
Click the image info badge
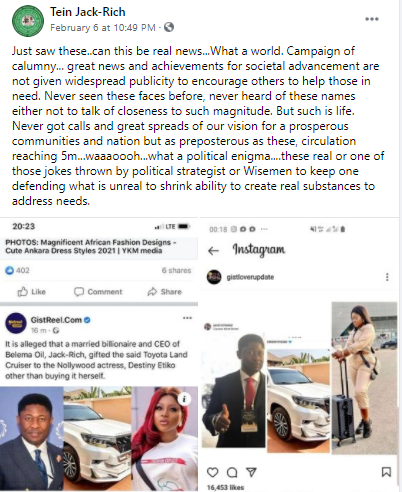click(x=184, y=399)
